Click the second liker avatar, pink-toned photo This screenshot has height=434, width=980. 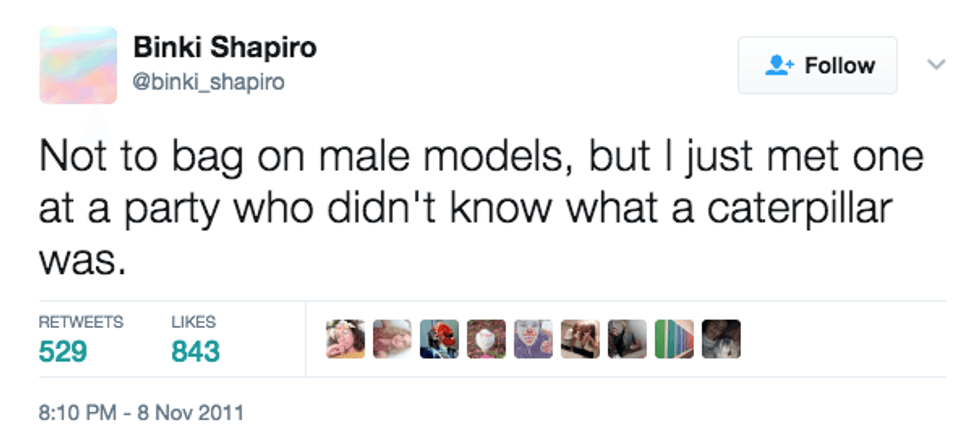click(392, 340)
